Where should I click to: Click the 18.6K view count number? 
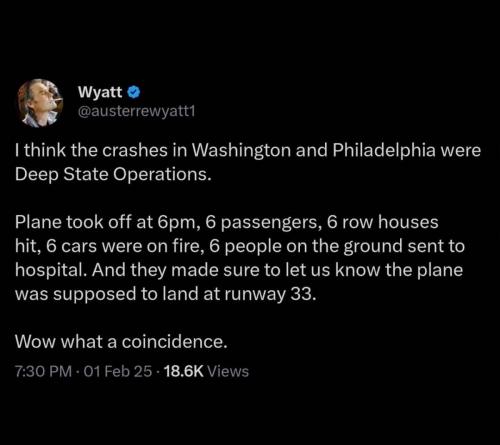(184, 371)
